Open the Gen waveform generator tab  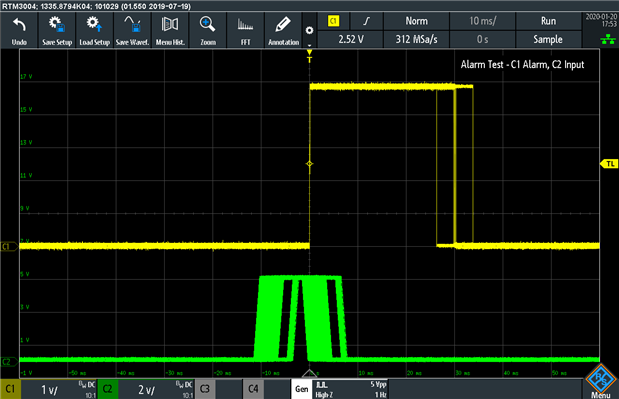click(x=302, y=389)
